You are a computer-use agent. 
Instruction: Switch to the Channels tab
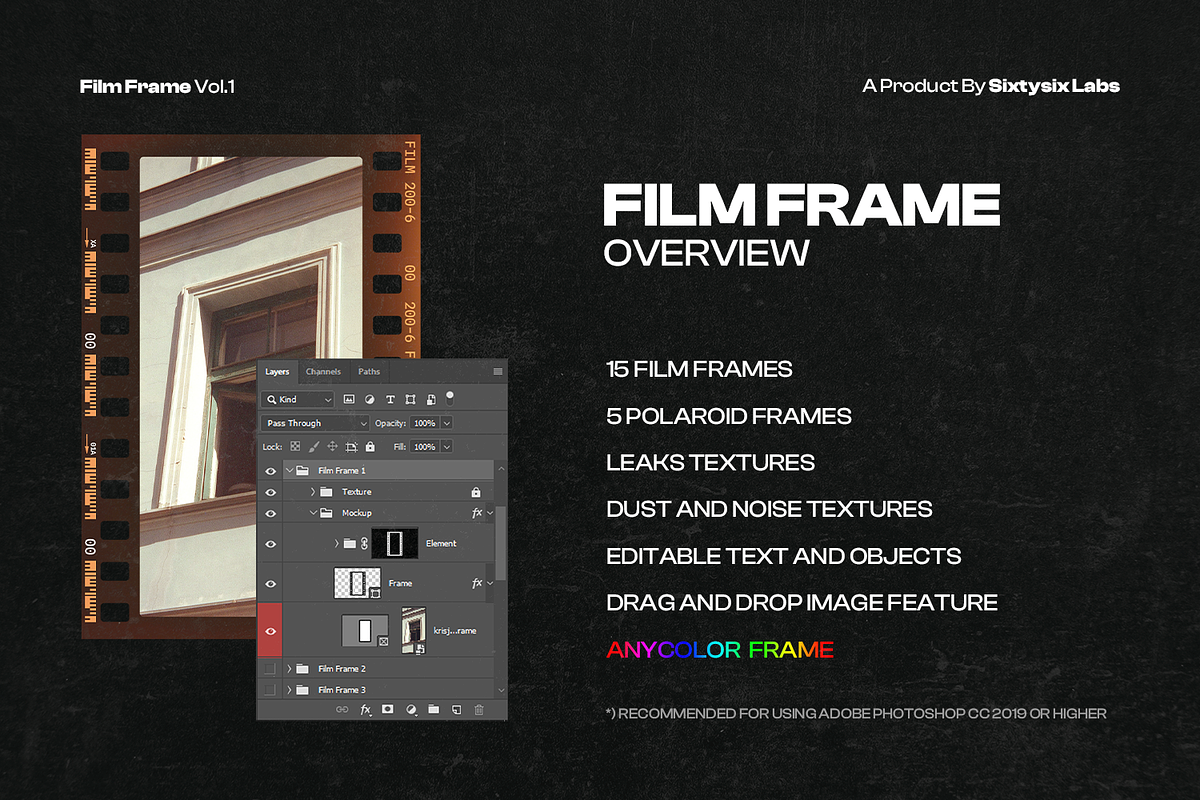pos(323,372)
